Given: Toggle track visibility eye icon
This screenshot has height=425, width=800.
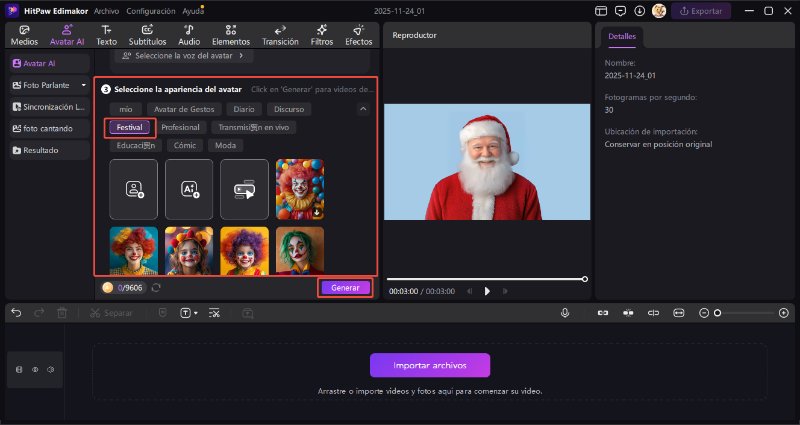Looking at the screenshot, I should click(x=35, y=369).
